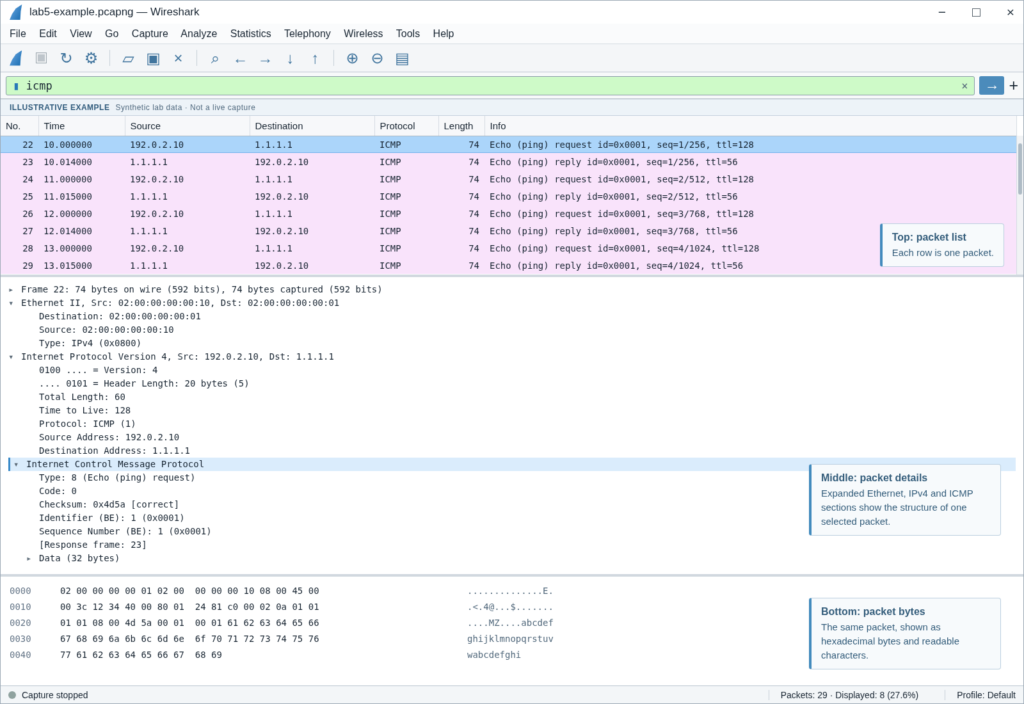
Task: Click the stop capture square icon
Action: (x=41, y=58)
